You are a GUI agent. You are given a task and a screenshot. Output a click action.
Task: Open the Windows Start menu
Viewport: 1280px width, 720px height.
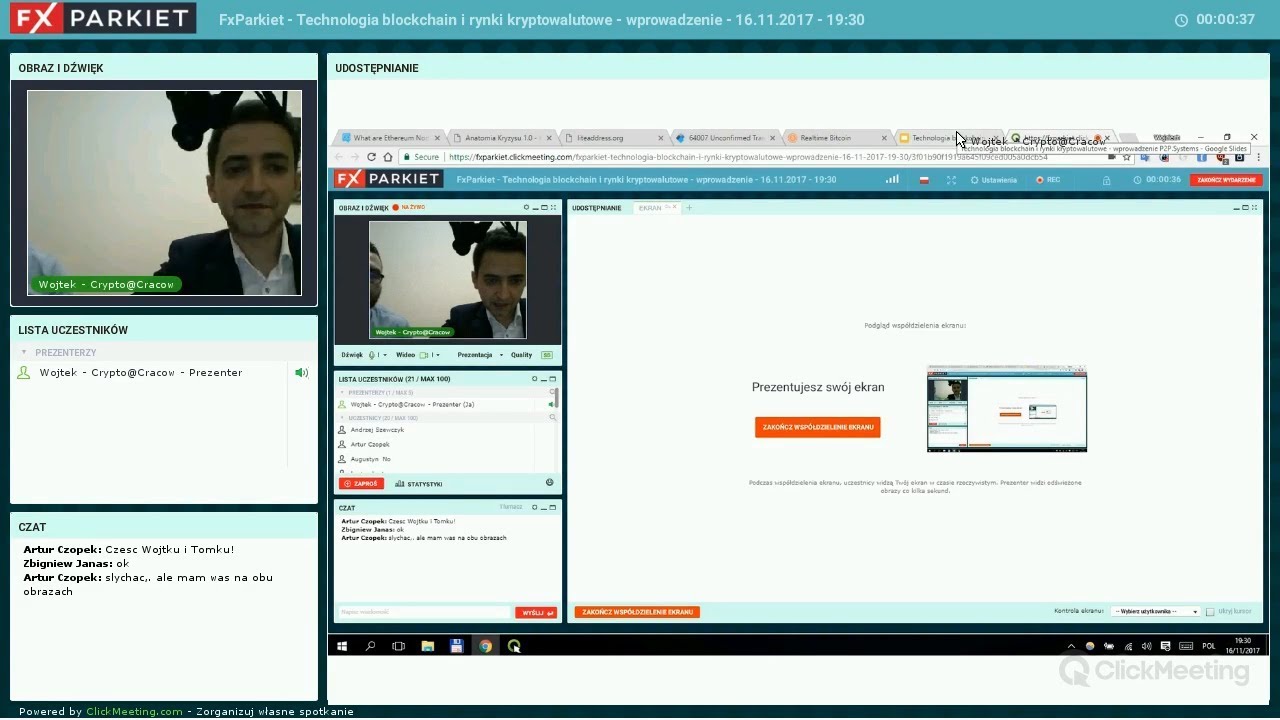click(342, 646)
